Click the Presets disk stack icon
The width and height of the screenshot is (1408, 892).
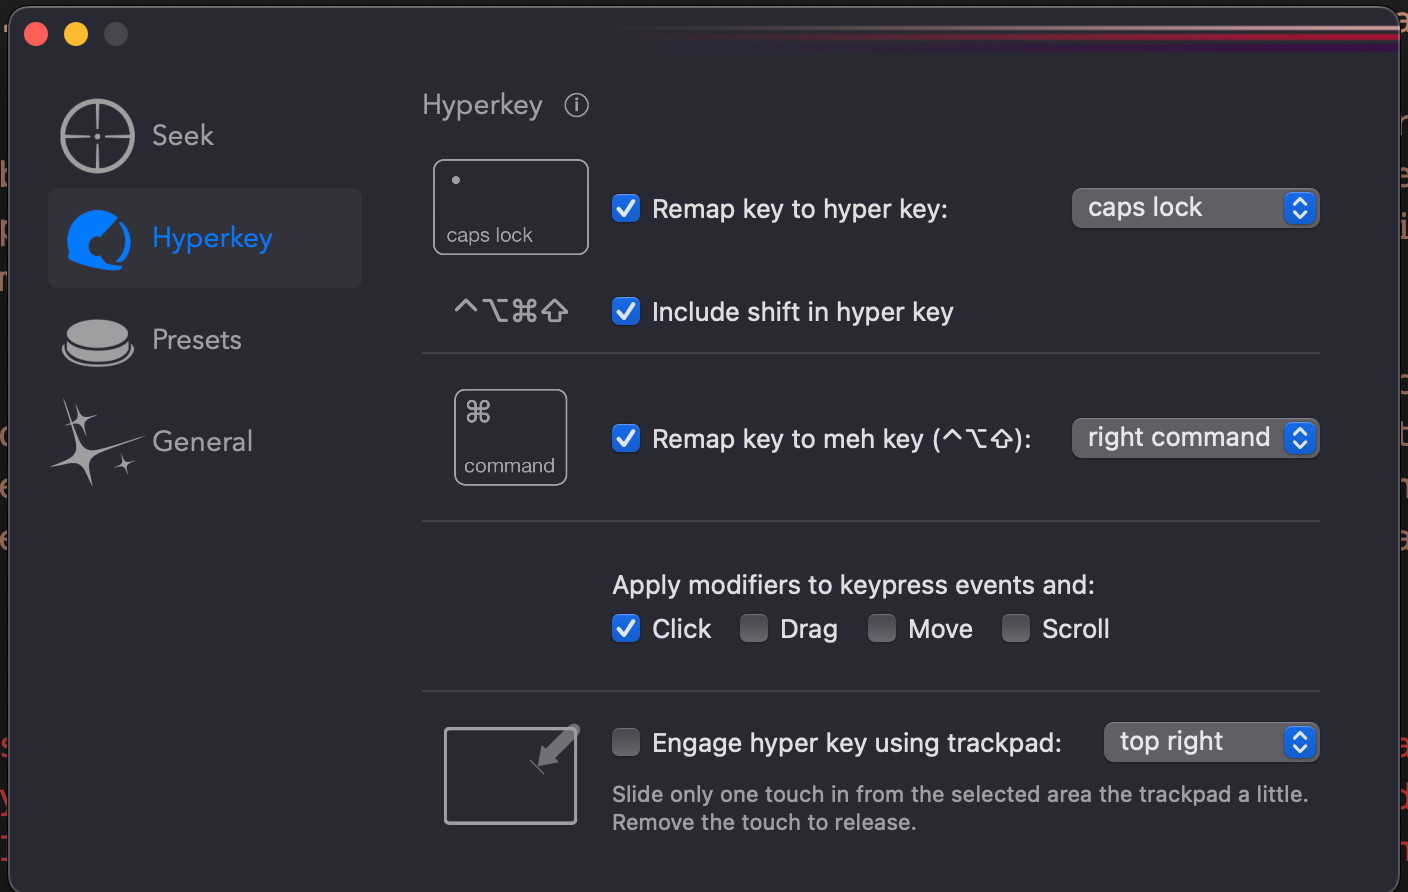point(97,342)
